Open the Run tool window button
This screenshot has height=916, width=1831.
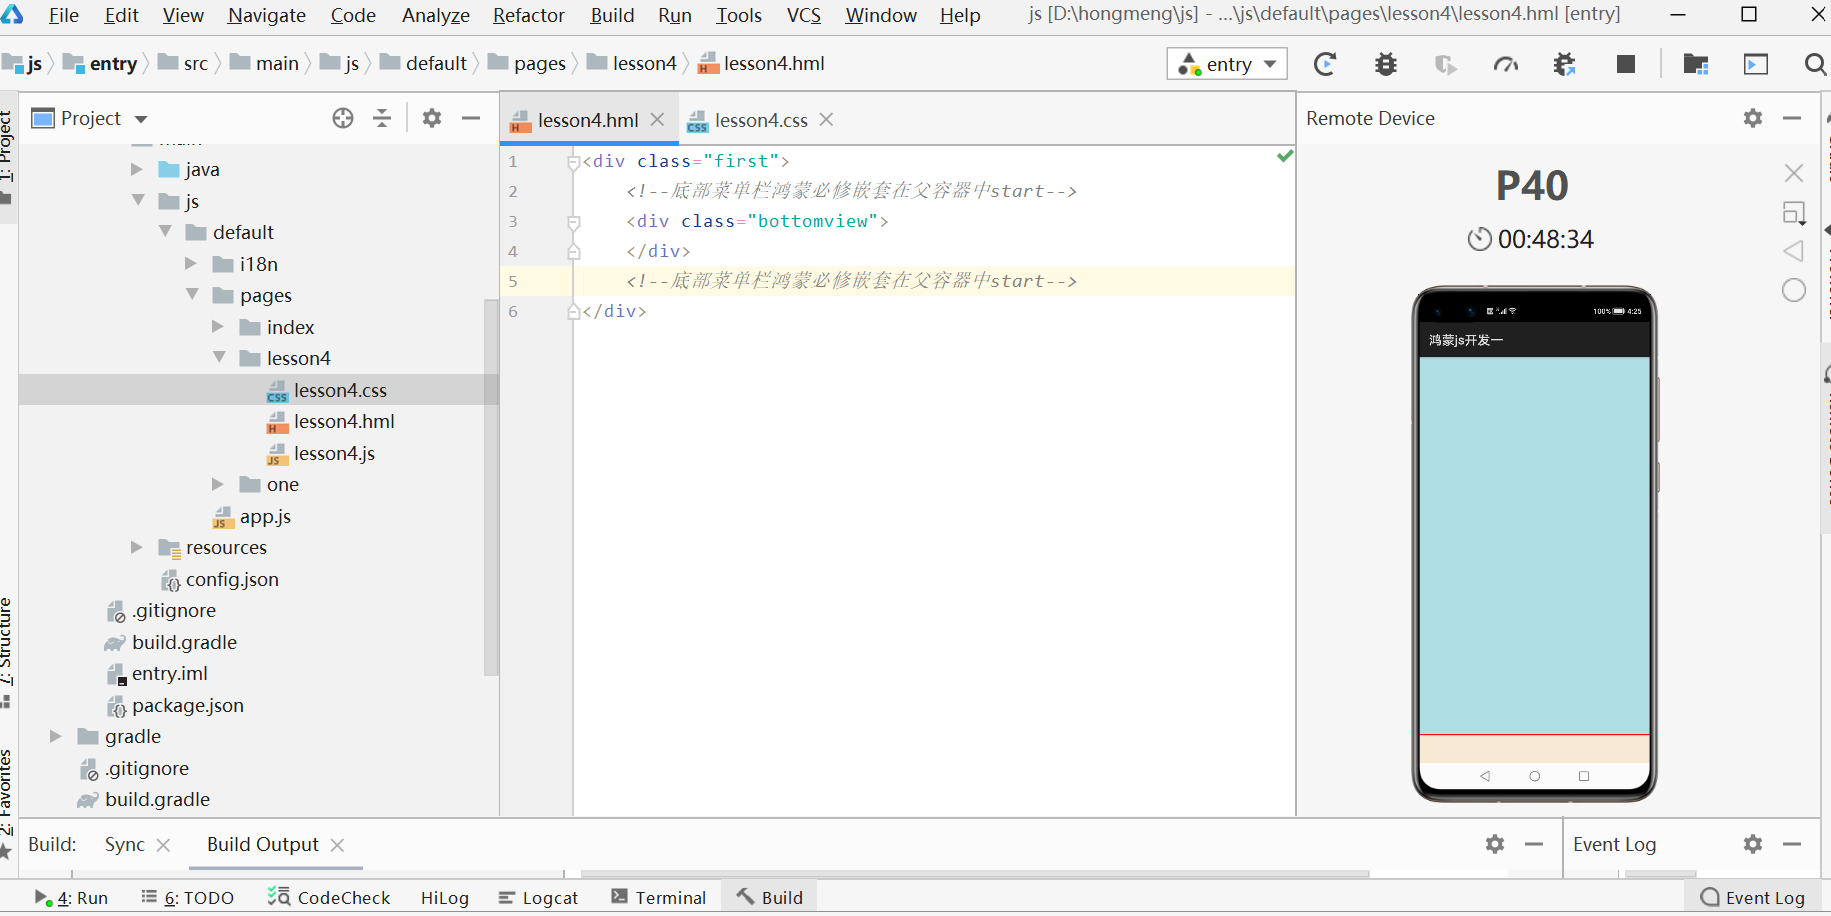[72, 897]
